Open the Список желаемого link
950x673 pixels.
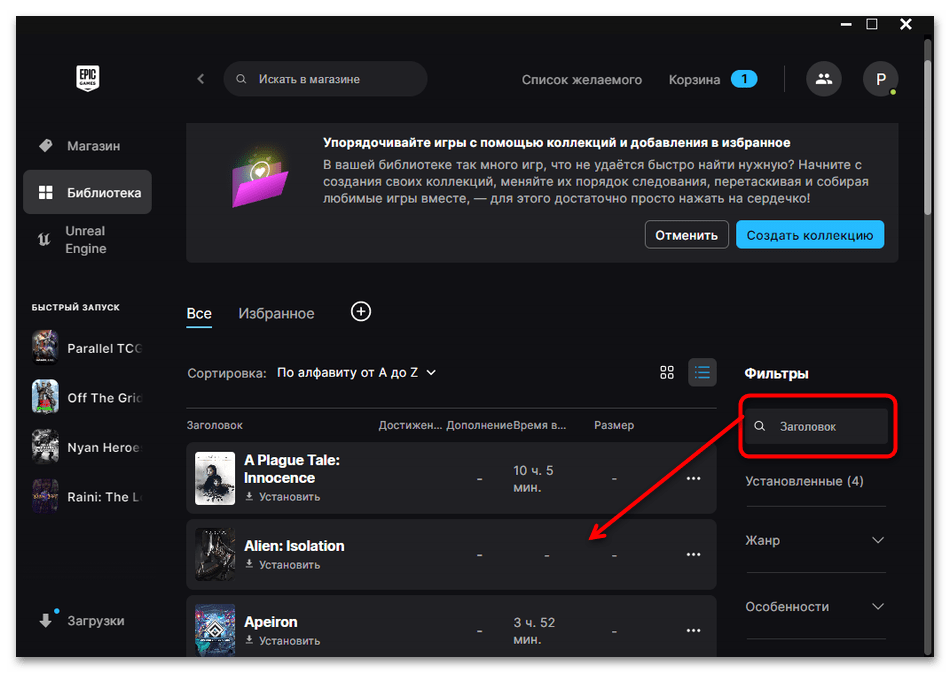(582, 79)
